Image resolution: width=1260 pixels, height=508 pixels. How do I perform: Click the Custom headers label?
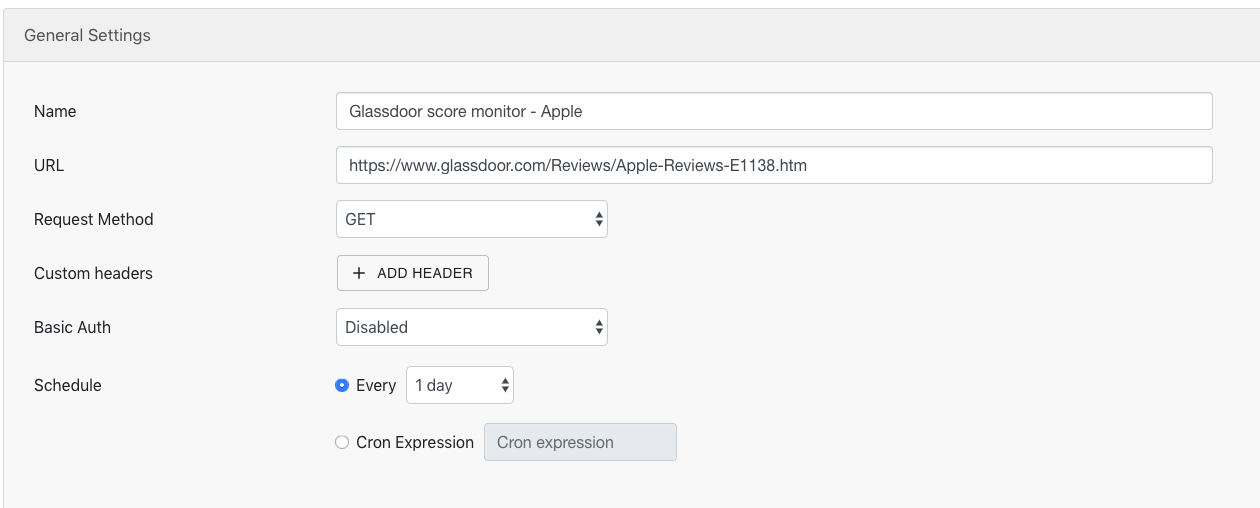[93, 273]
